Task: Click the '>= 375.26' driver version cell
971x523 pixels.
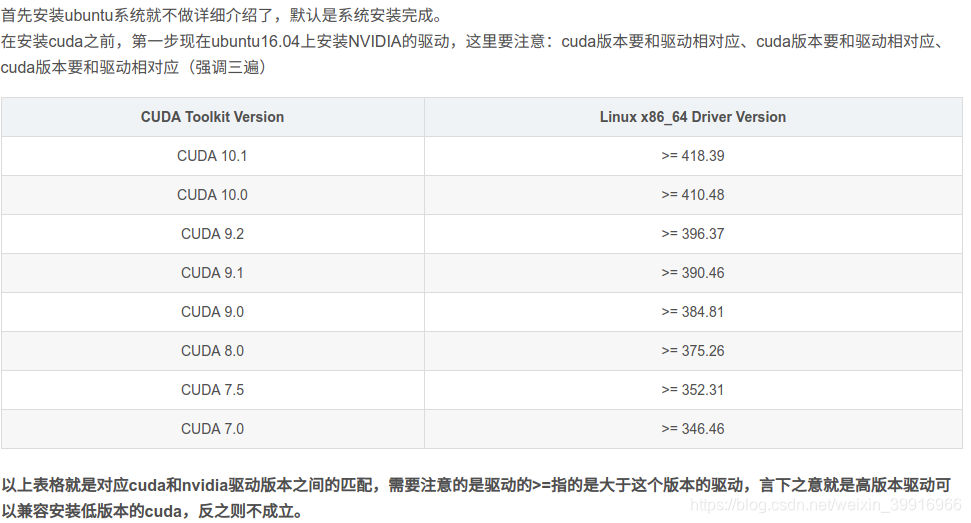Action: pos(693,351)
